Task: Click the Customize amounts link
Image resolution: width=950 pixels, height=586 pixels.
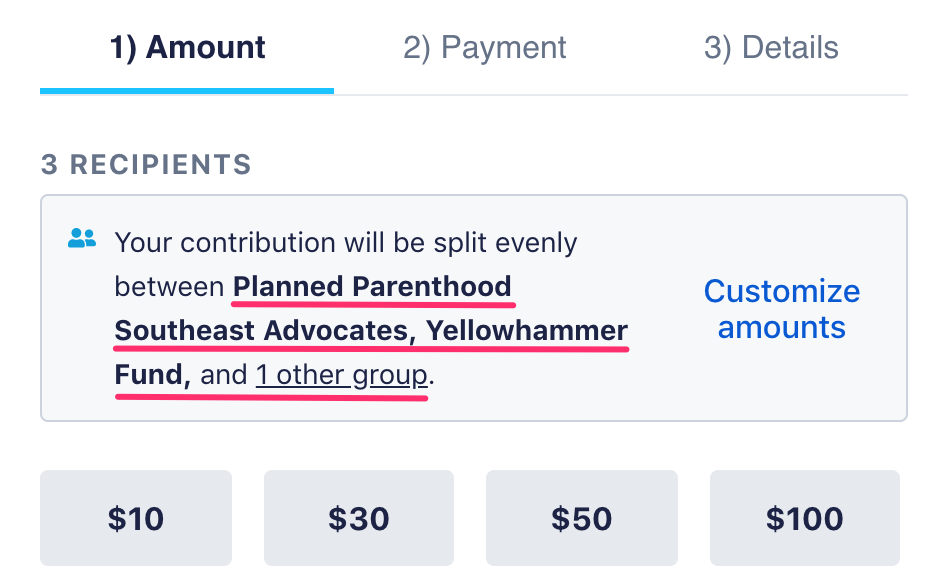Action: (782, 309)
